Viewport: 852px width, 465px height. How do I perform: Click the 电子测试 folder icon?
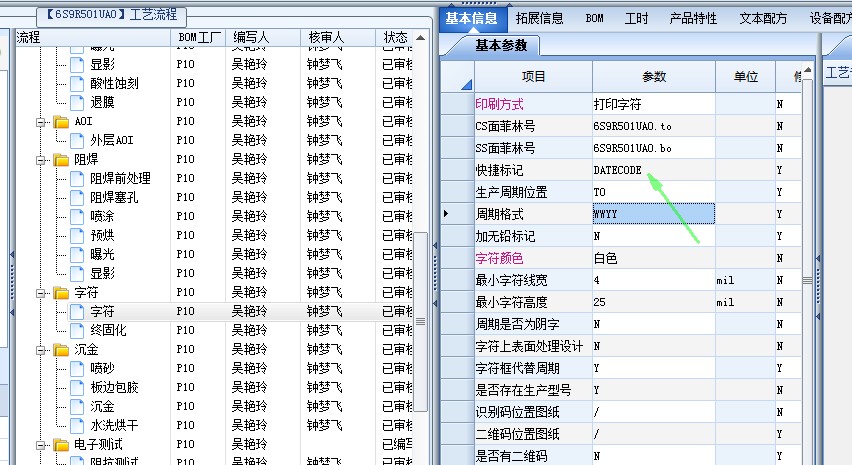tap(61, 445)
